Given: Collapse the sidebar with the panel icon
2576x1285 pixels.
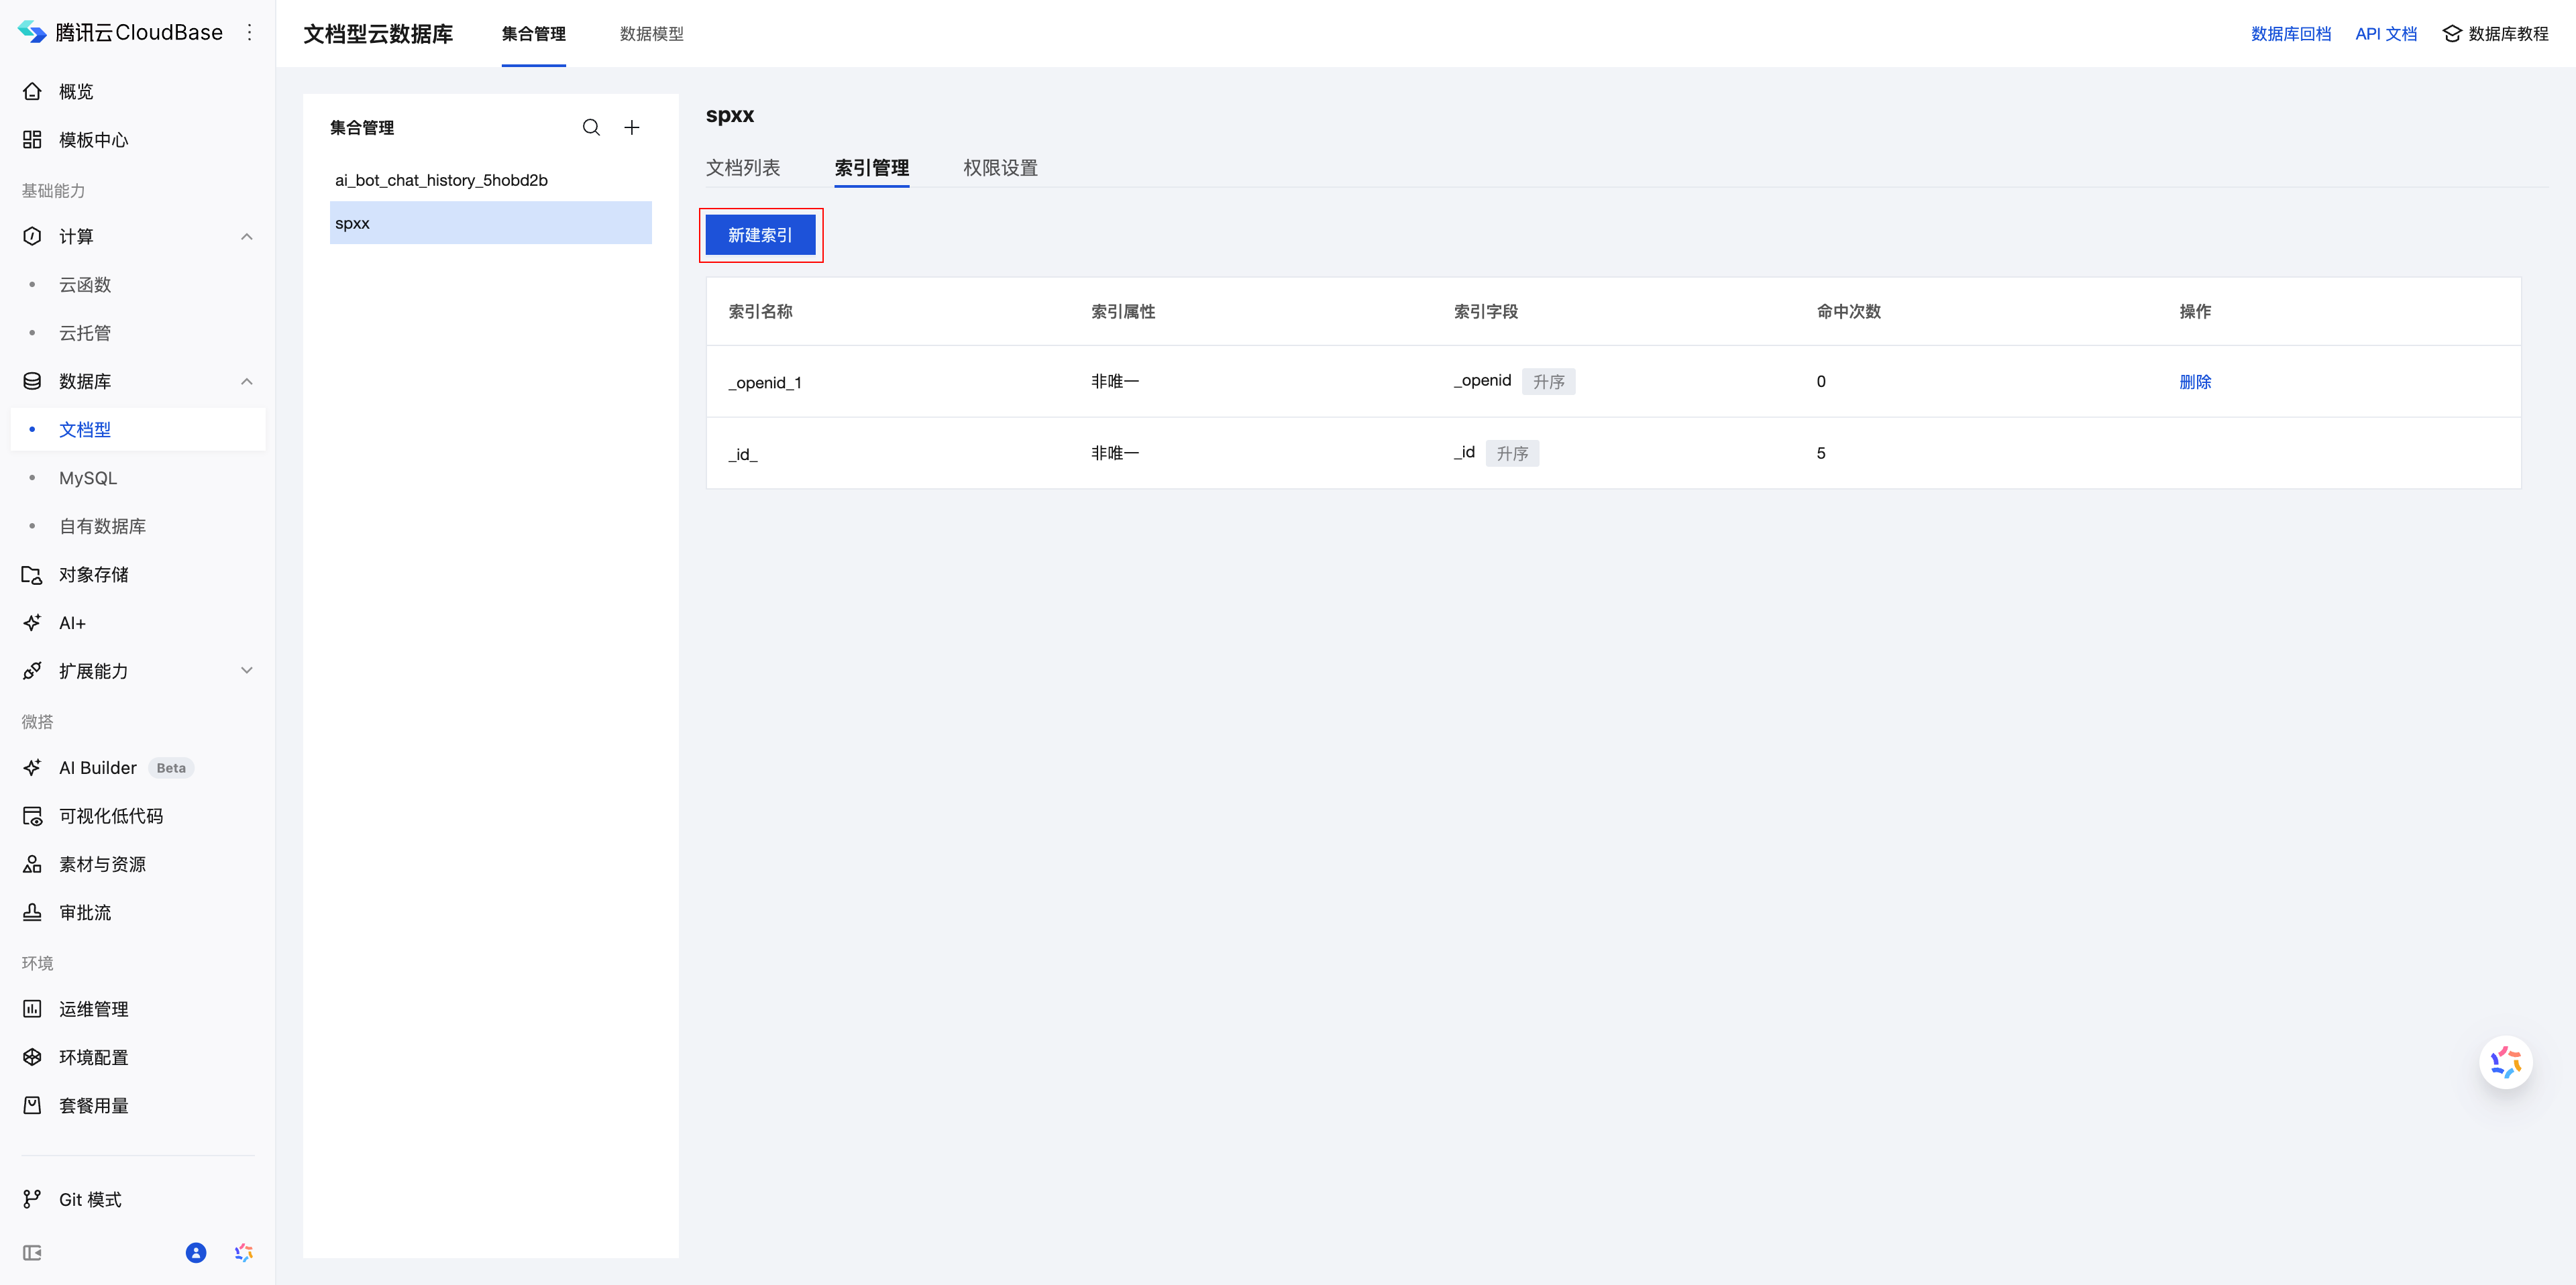Looking at the screenshot, I should tap(32, 1252).
